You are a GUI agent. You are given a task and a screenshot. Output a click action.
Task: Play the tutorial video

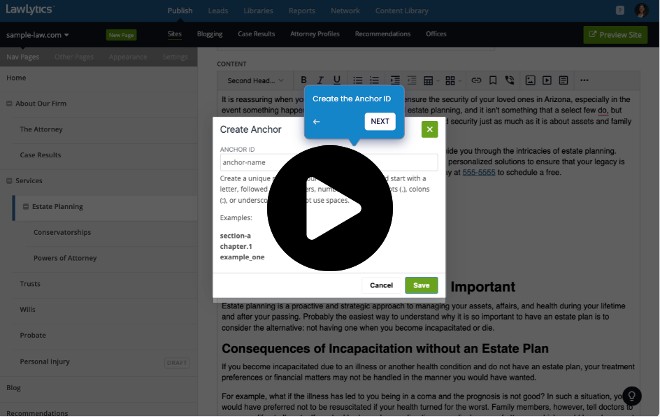[330, 208]
